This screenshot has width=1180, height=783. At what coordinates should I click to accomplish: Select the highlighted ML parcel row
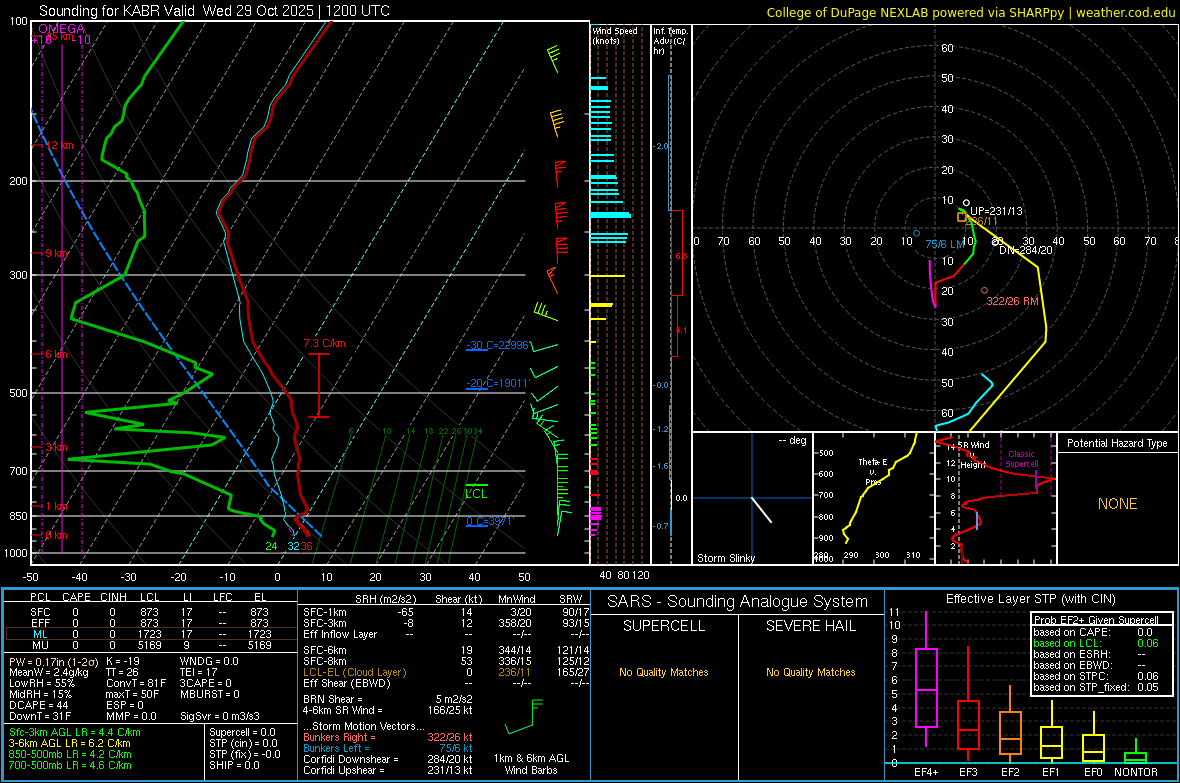(x=151, y=634)
